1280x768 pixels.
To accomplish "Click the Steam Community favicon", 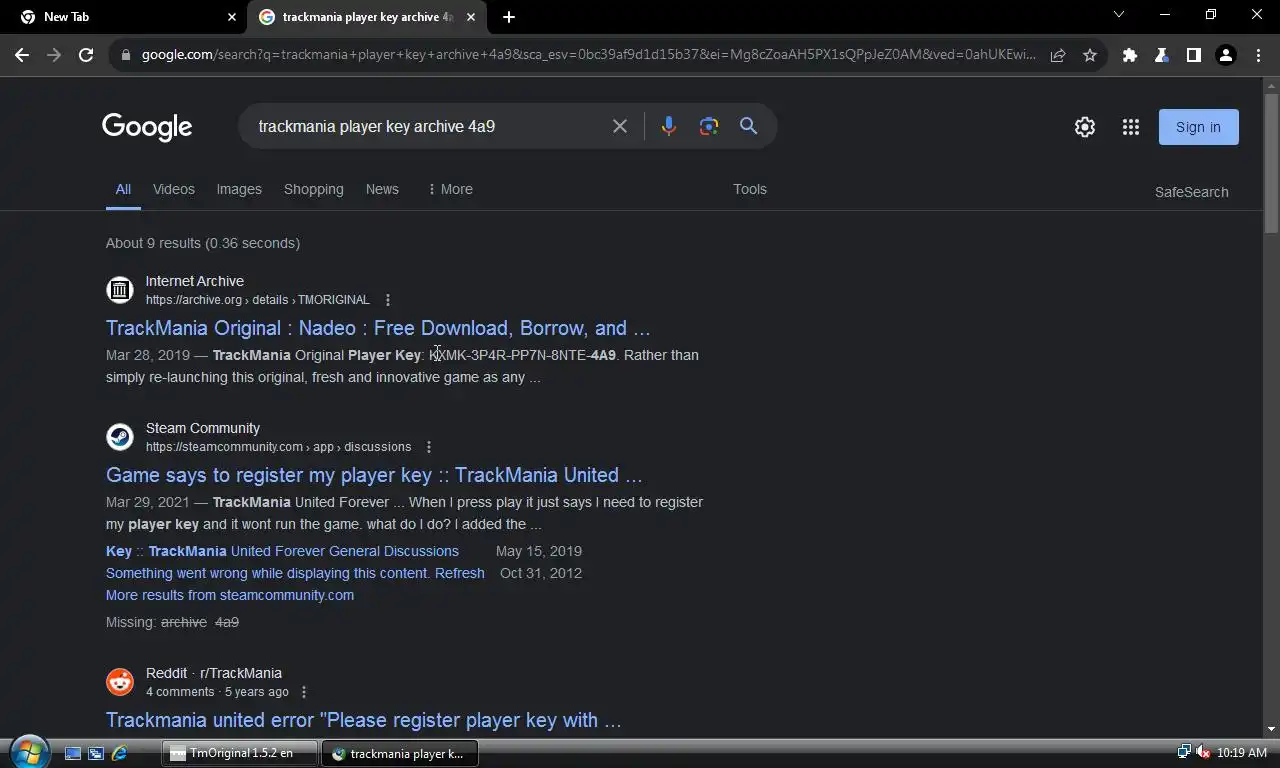I will pyautogui.click(x=120, y=437).
